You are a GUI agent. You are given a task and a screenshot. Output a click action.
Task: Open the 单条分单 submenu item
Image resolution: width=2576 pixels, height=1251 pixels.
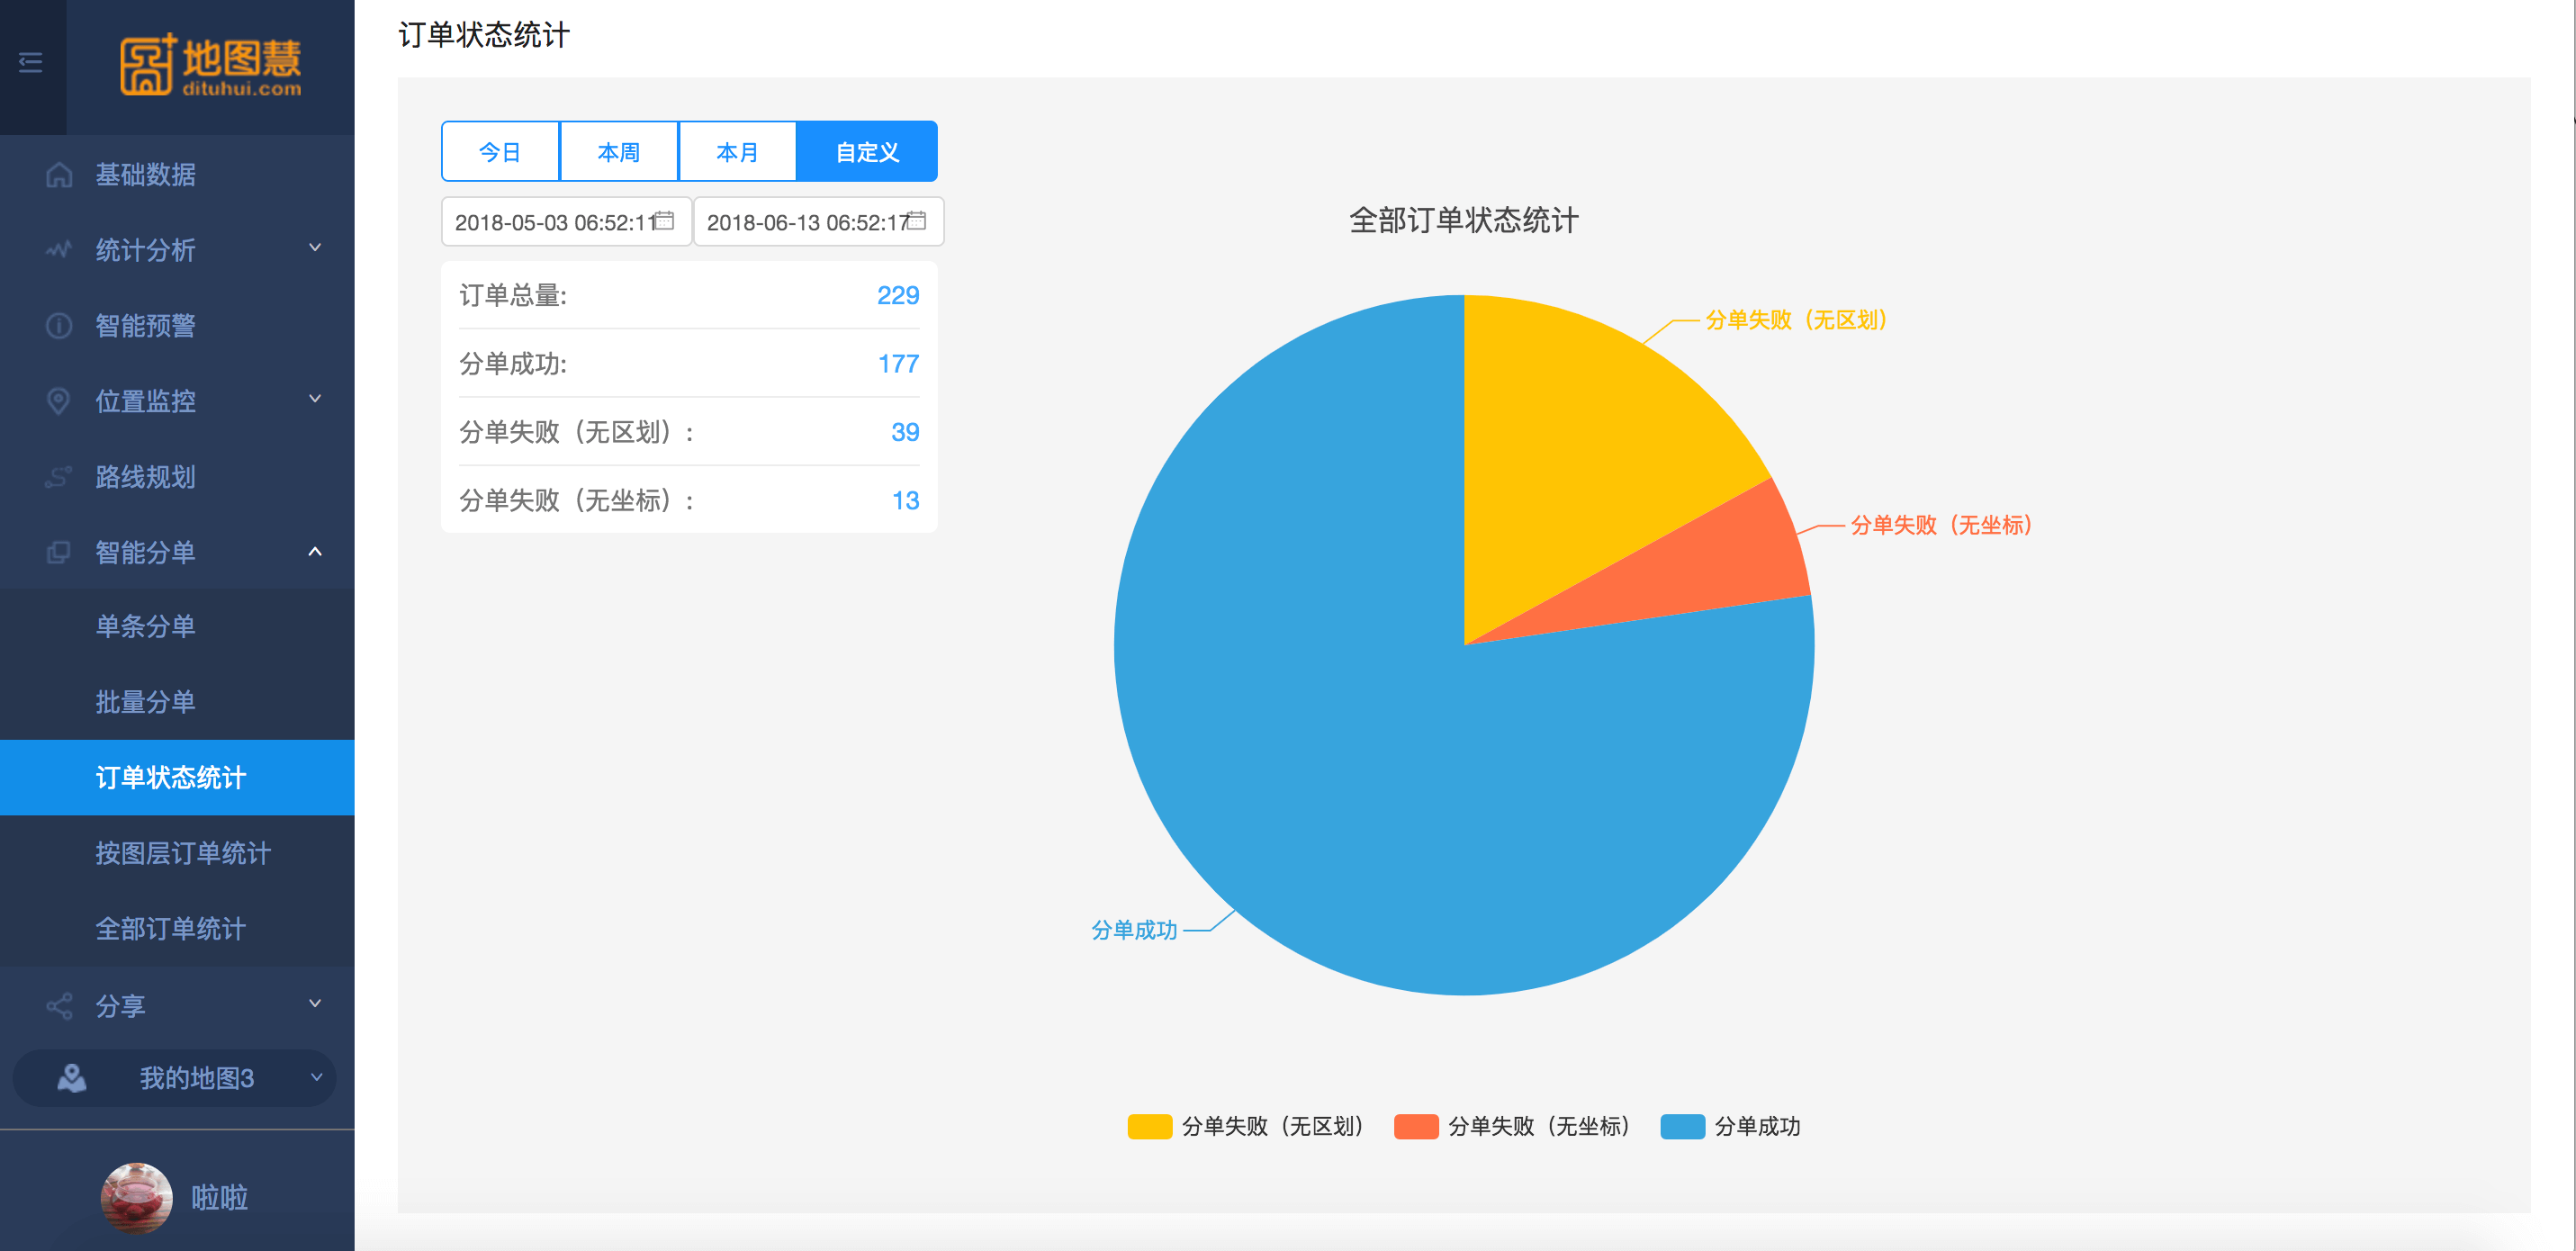pos(177,627)
